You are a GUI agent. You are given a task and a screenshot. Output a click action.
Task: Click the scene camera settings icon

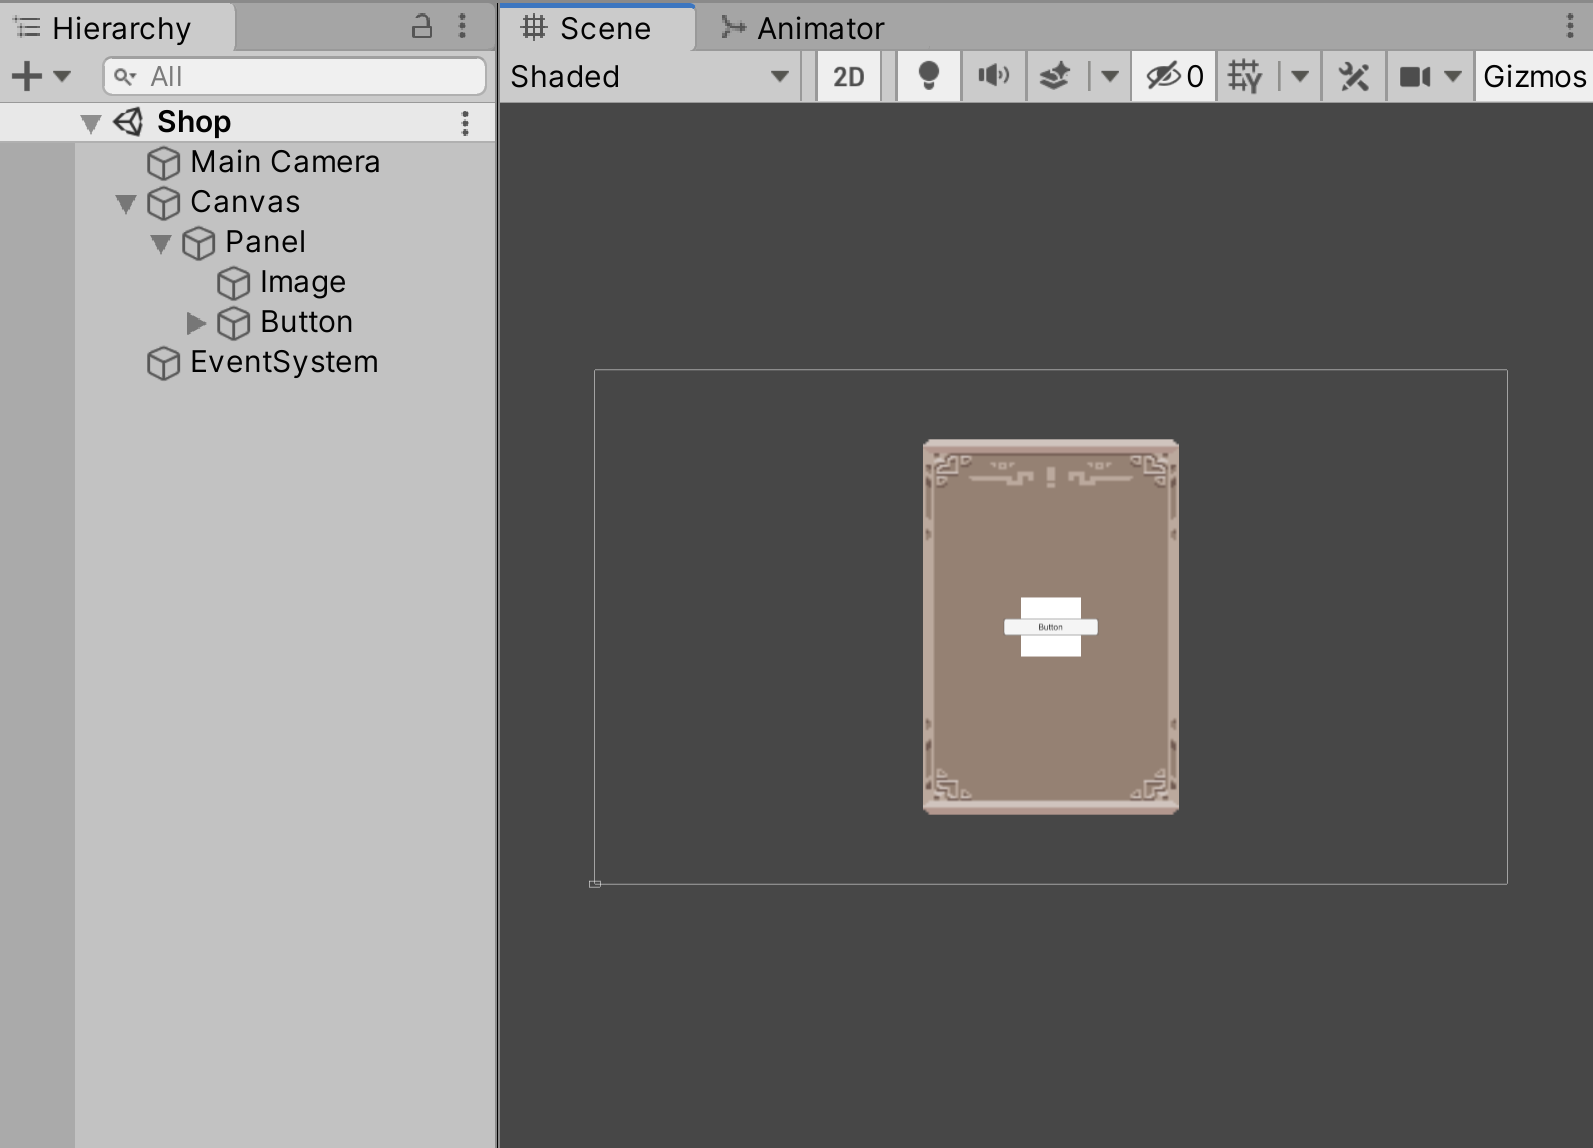[x=1415, y=76]
